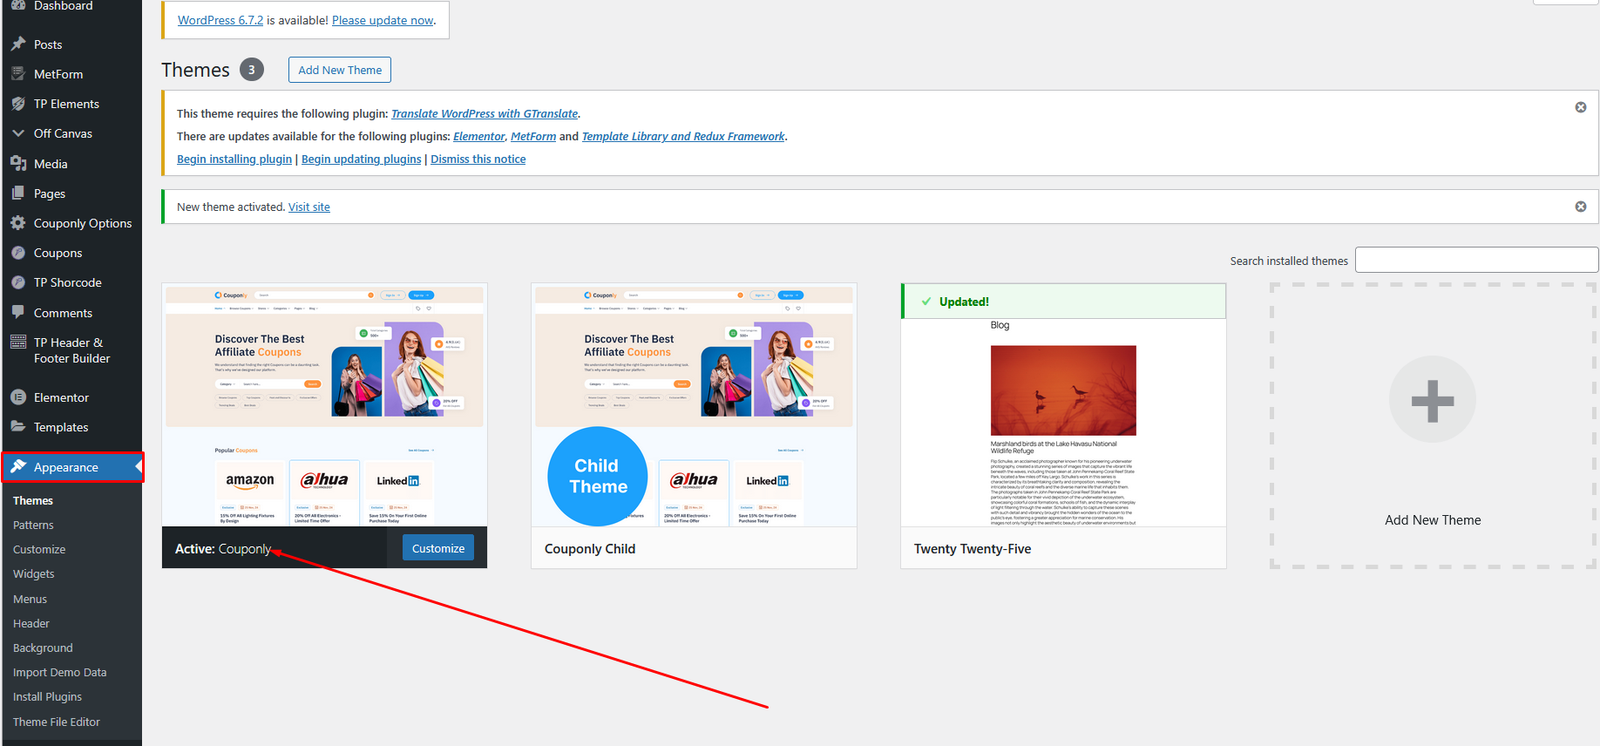Click the Comments bubble icon
This screenshot has width=1600, height=746.
(x=18, y=313)
